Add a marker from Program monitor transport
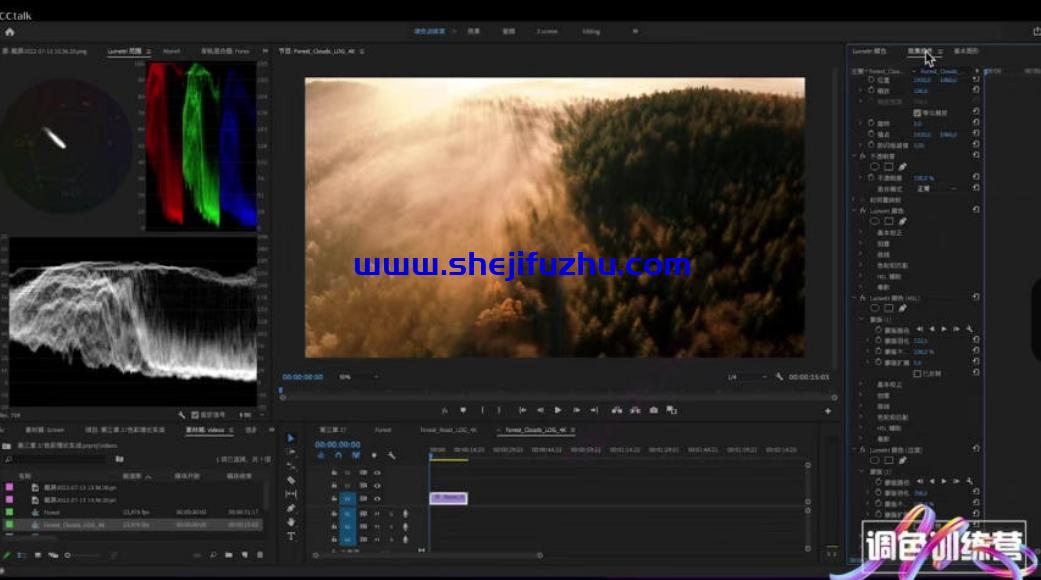The height and width of the screenshot is (580, 1041). 463,410
